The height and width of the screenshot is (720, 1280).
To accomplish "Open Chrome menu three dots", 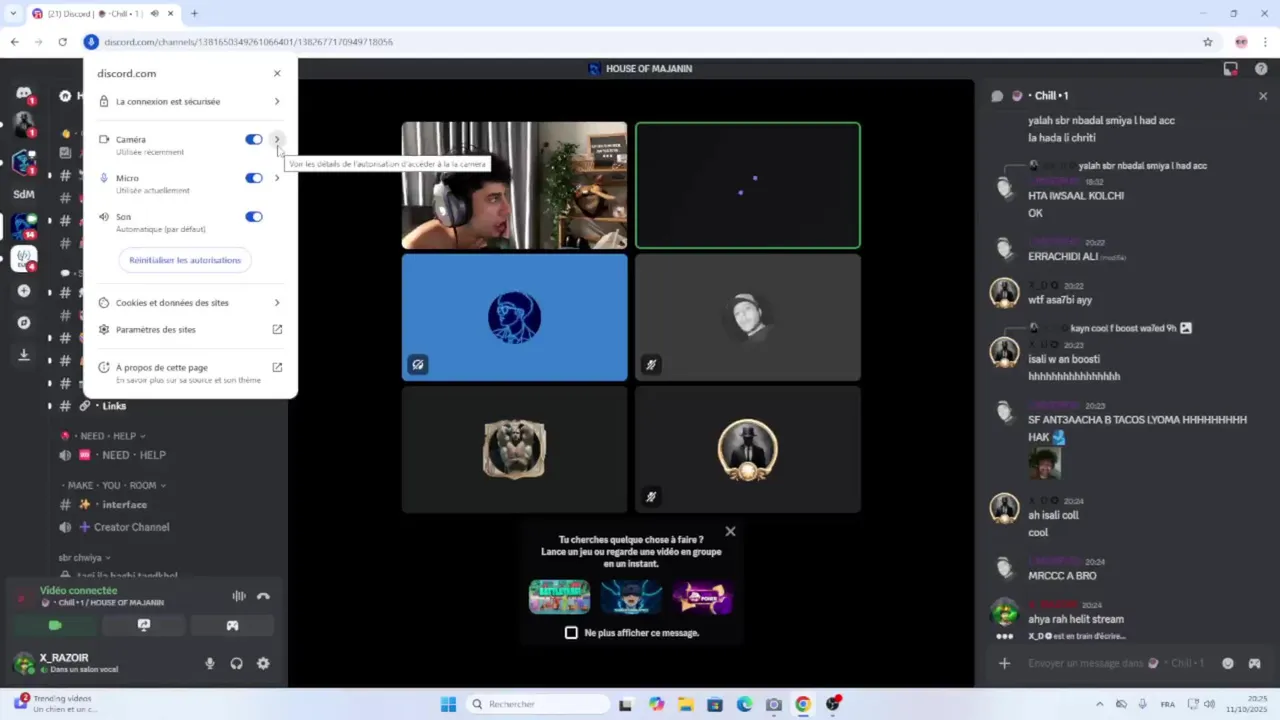I will pos(1266,42).
